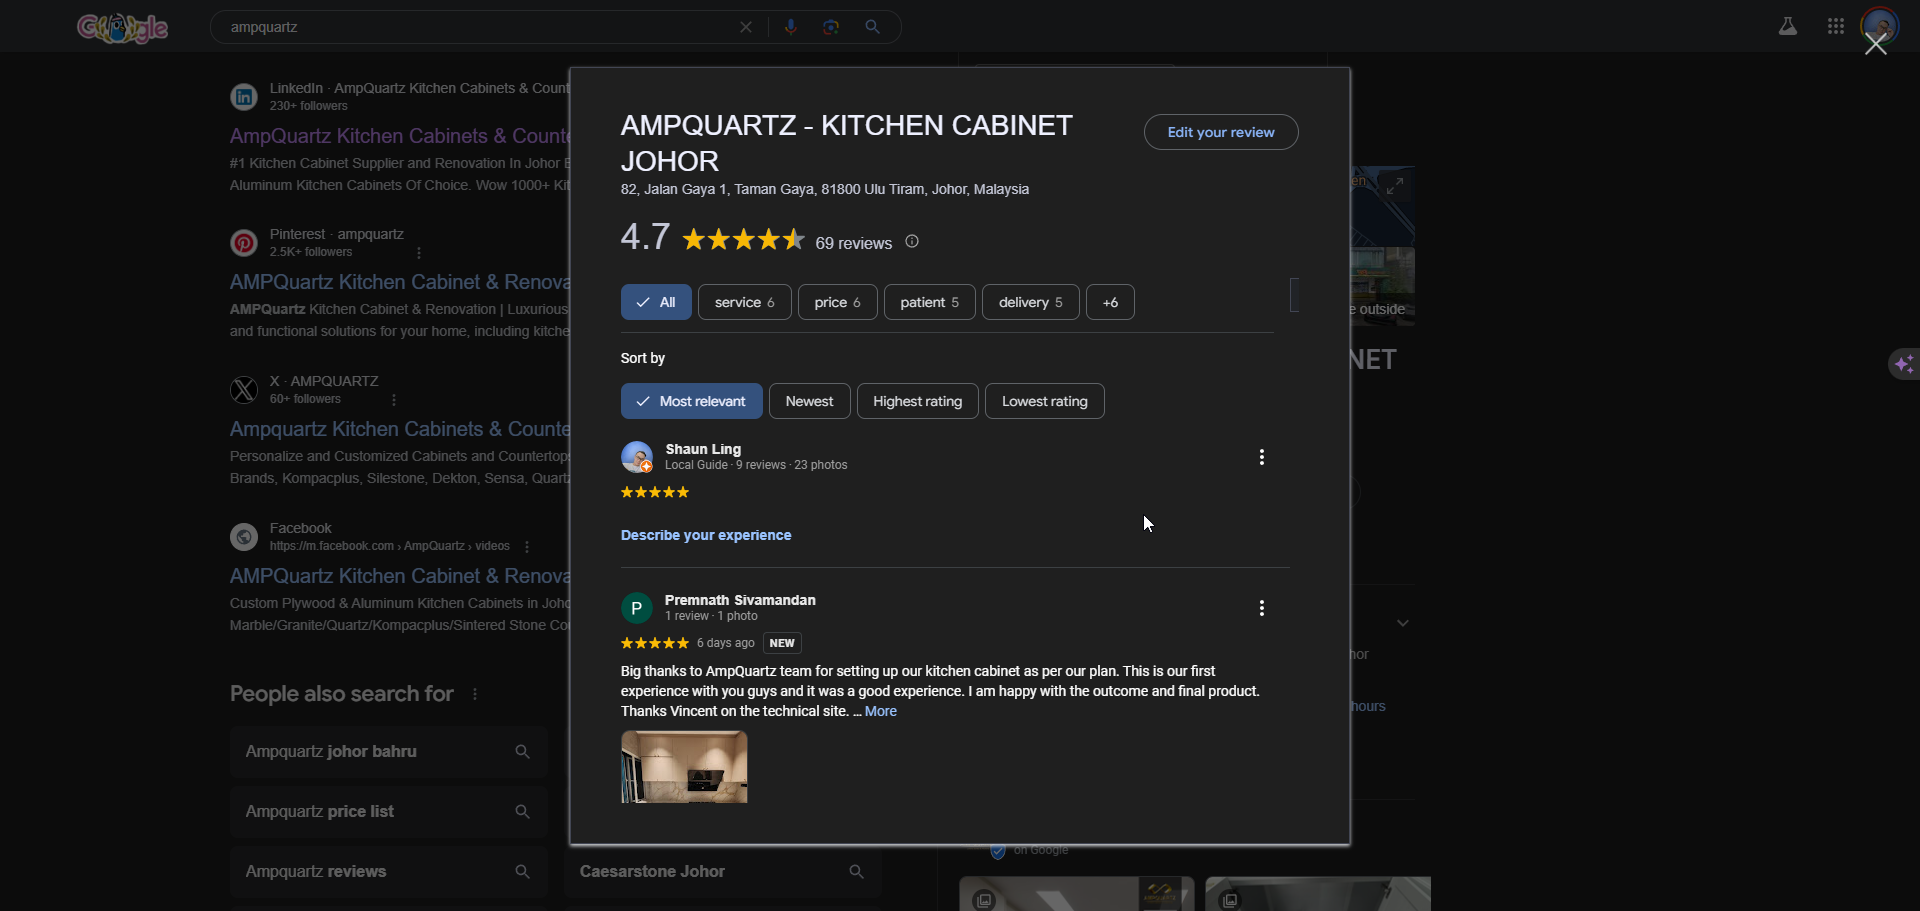Click Describe your experience link
The image size is (1920, 911).
706,535
